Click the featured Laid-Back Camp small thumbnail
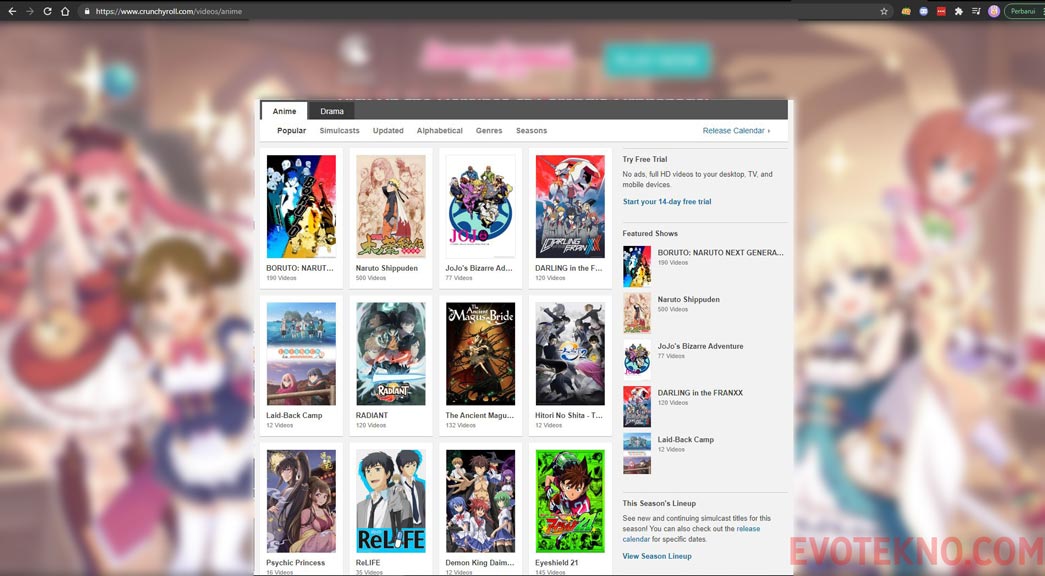1045x576 pixels. (x=636, y=453)
